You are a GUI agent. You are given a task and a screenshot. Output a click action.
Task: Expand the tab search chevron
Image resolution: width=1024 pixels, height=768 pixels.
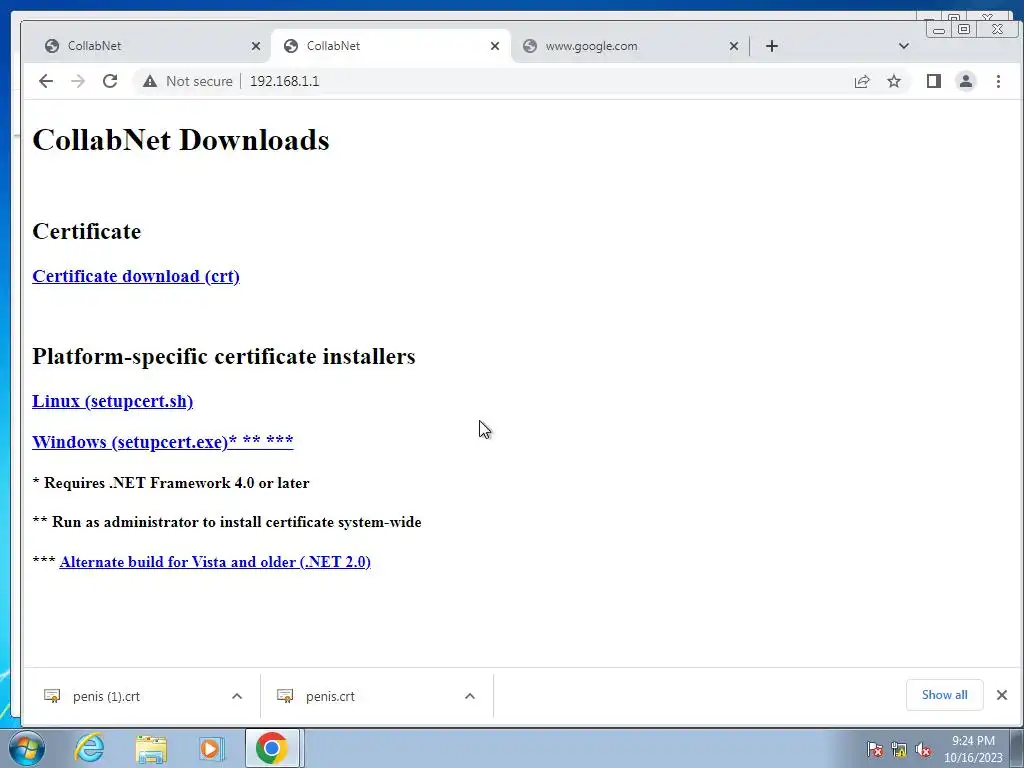pos(904,46)
